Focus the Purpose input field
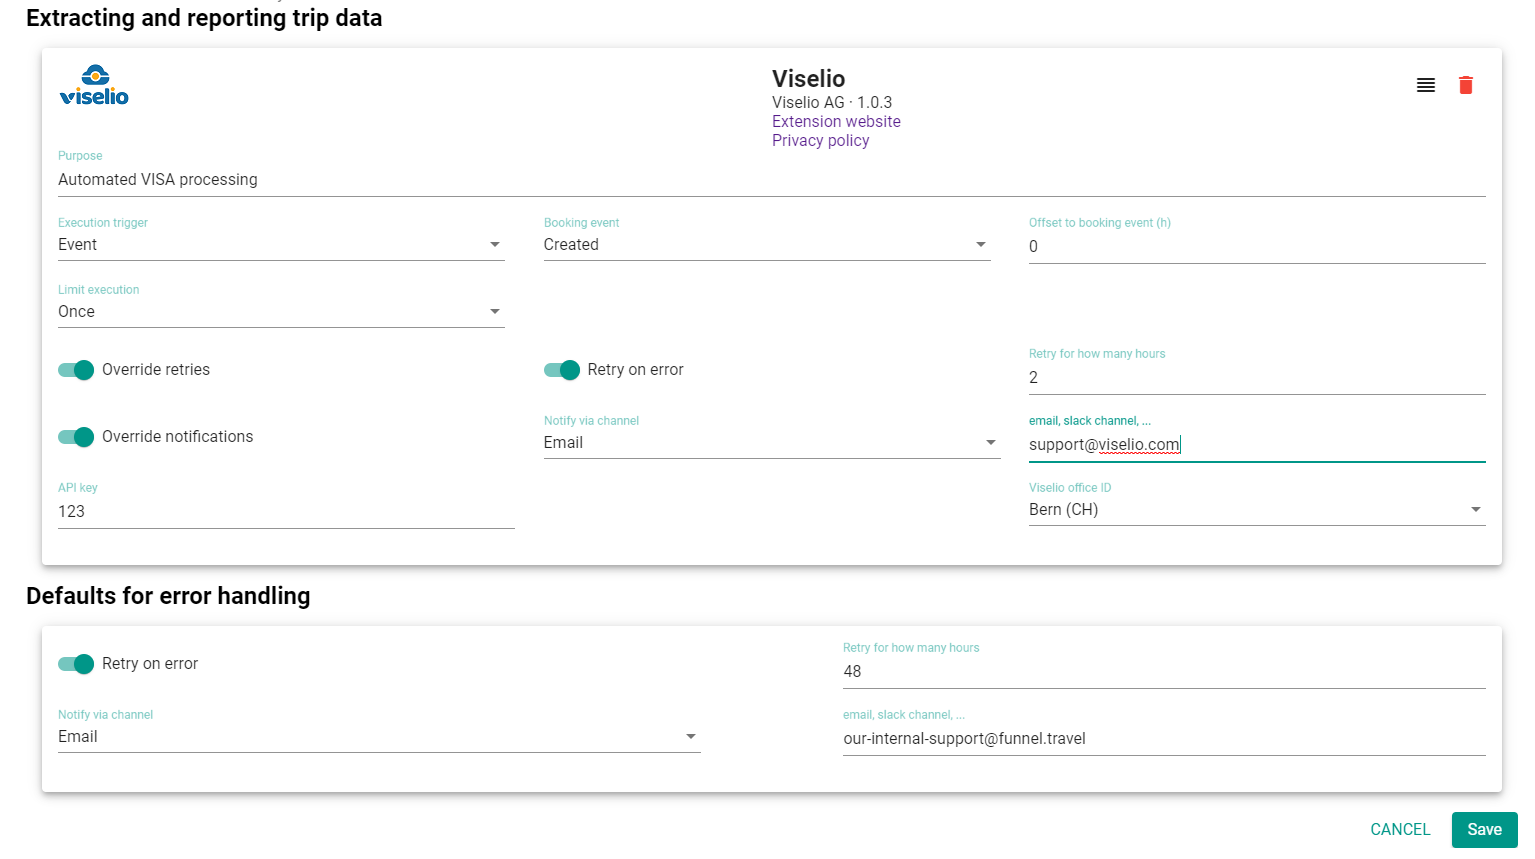The height and width of the screenshot is (859, 1535). click(x=772, y=180)
